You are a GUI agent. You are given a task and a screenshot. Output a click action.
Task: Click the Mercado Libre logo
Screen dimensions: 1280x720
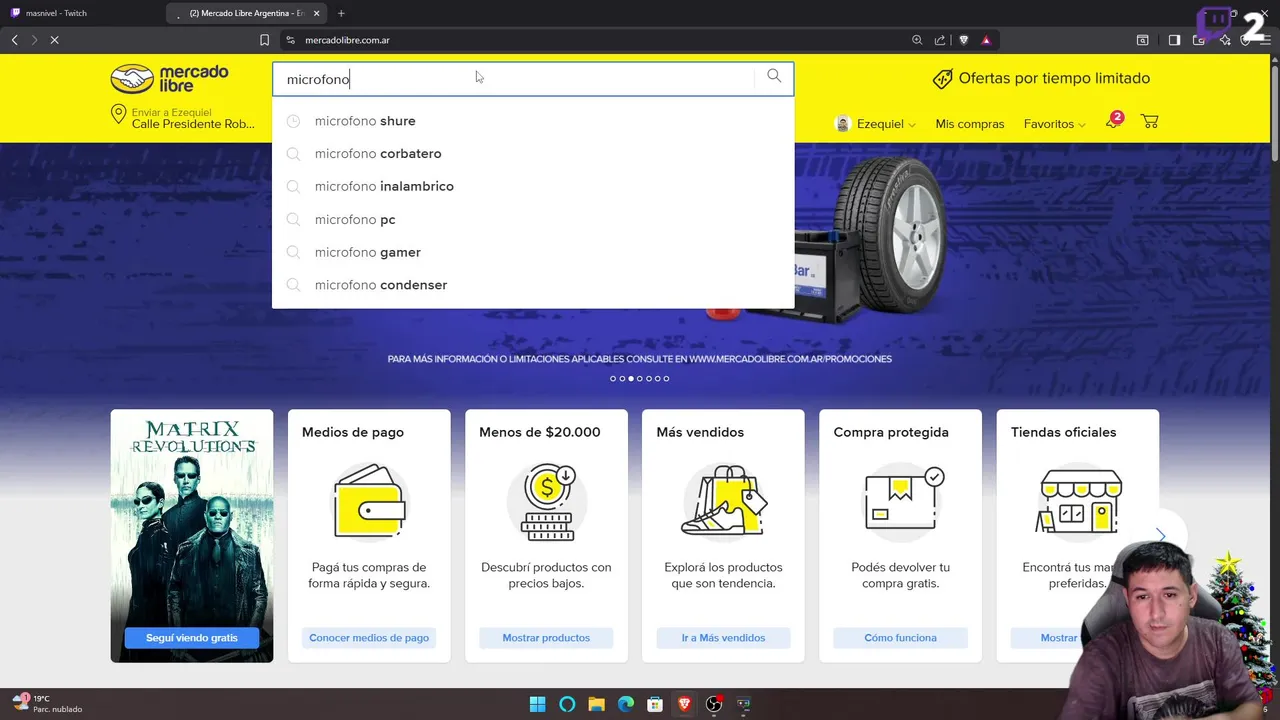tap(169, 78)
